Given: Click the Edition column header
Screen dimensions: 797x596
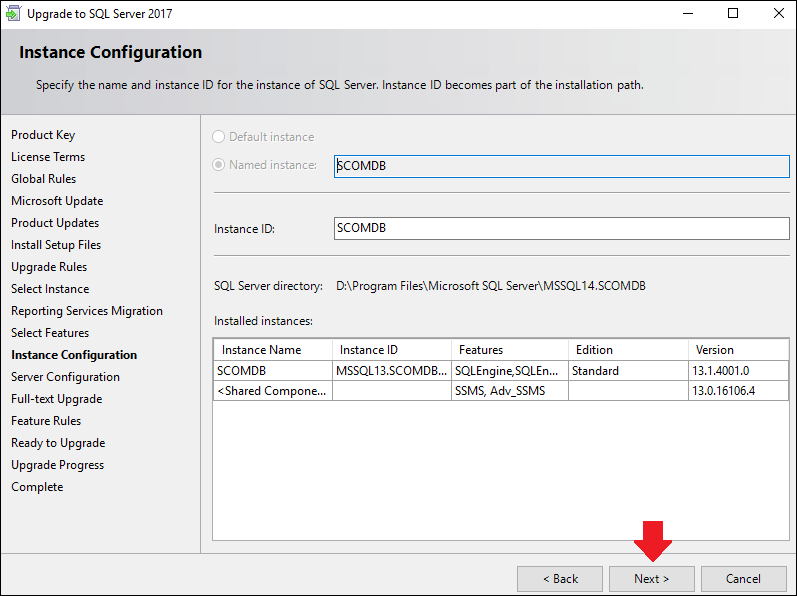Looking at the screenshot, I should [x=628, y=350].
